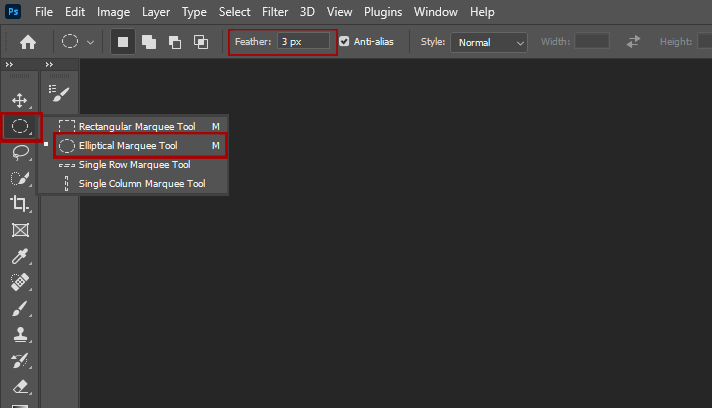Go to the Home screen icon
The height and width of the screenshot is (408, 712).
[x=28, y=42]
